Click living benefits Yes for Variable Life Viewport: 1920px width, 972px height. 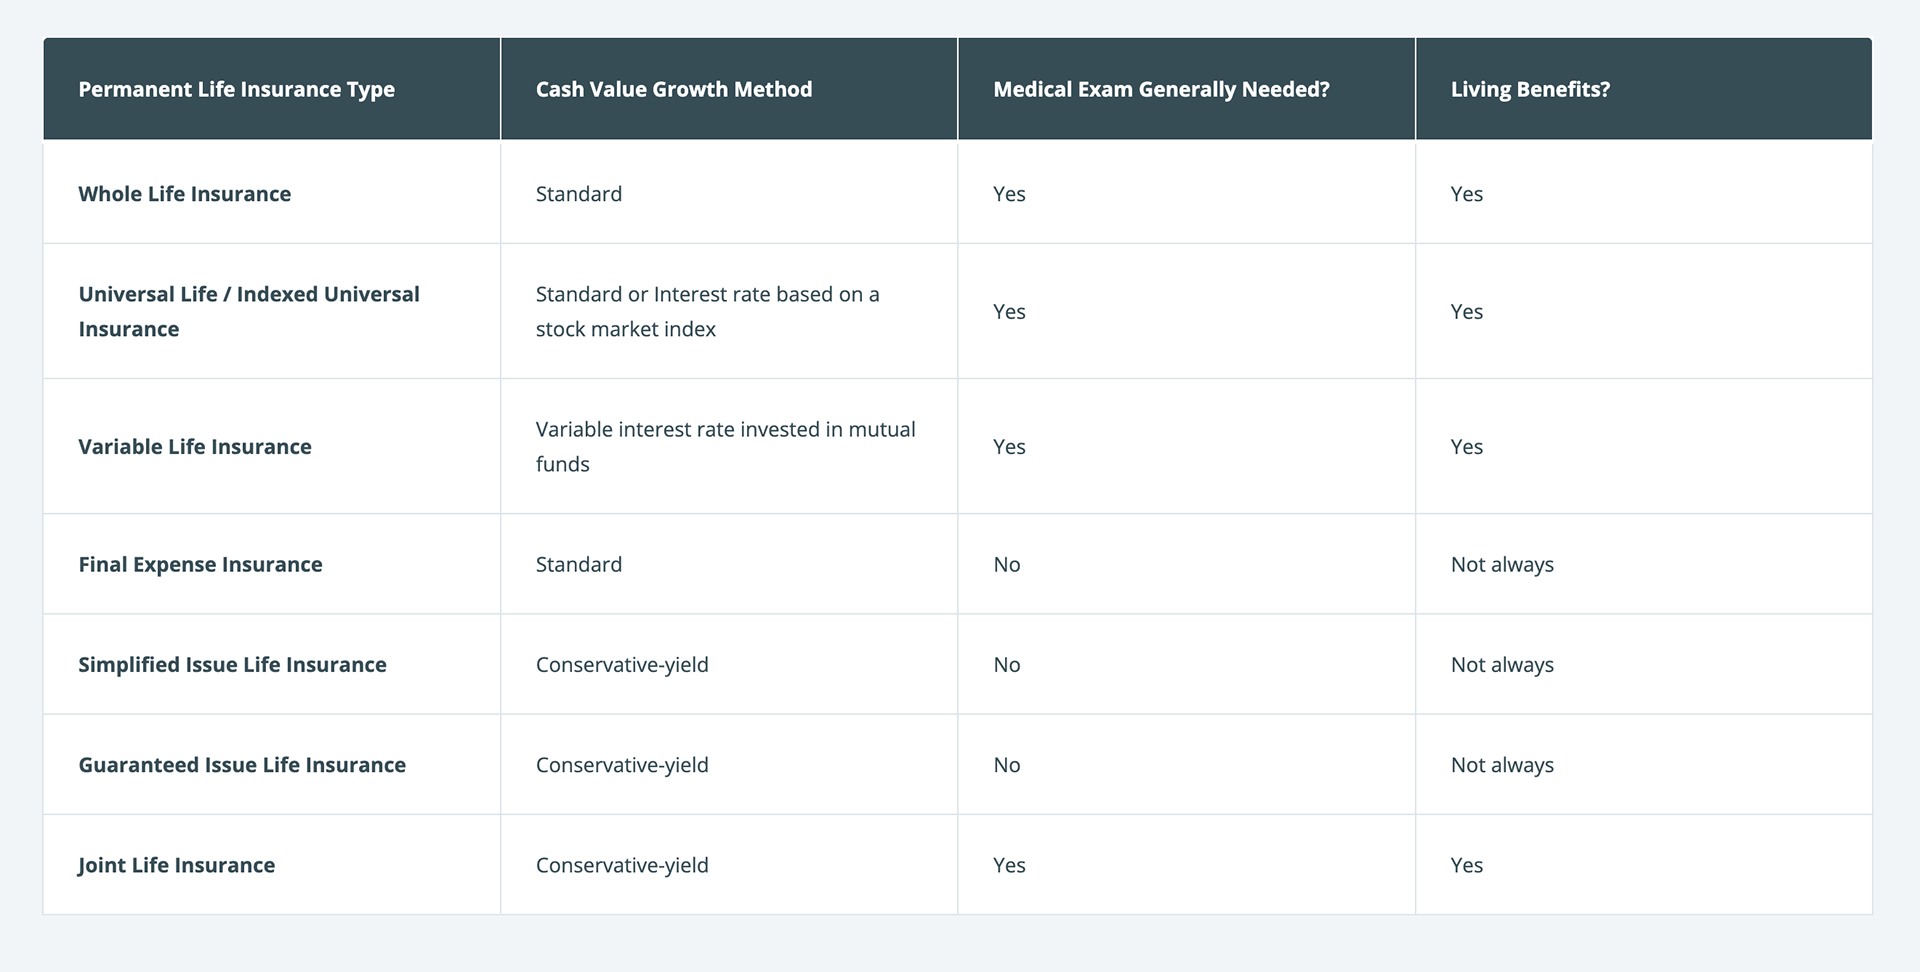1466,447
